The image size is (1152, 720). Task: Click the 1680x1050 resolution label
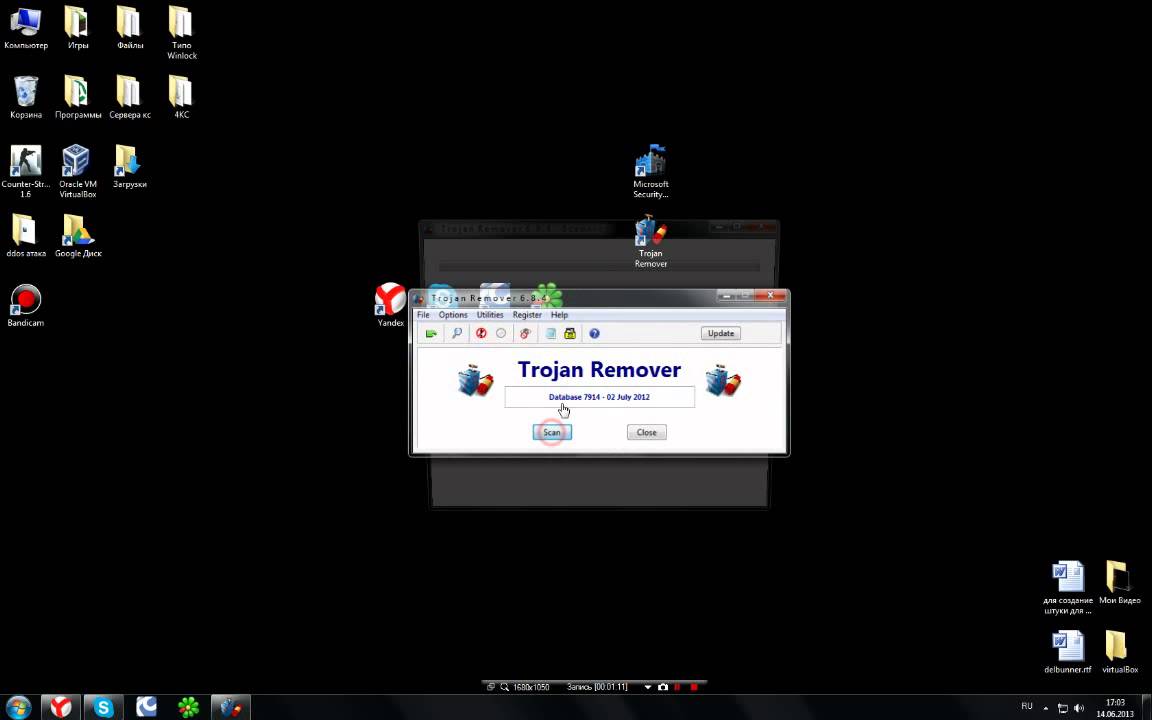tap(530, 688)
